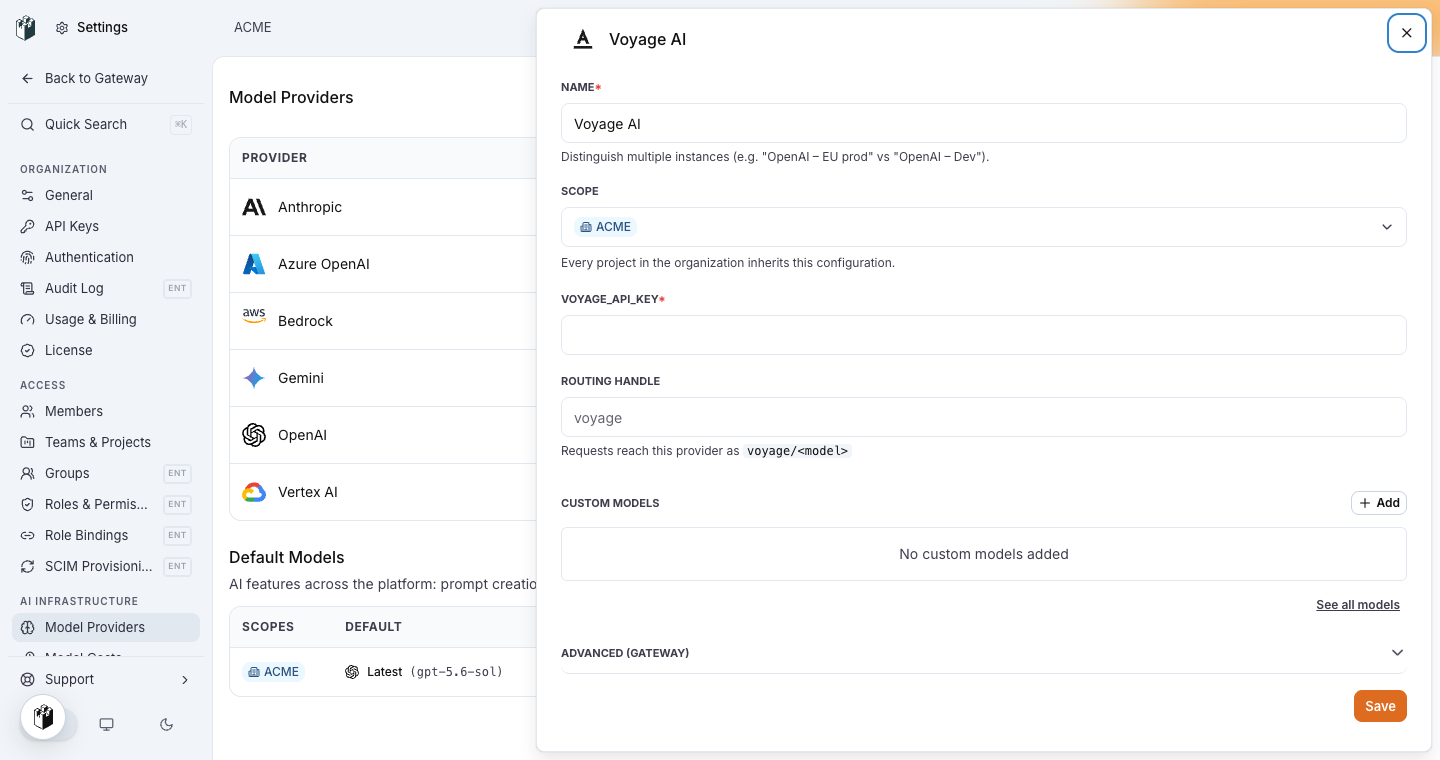Switch to dark mode moon icon
The image size is (1440, 760).
167,724
